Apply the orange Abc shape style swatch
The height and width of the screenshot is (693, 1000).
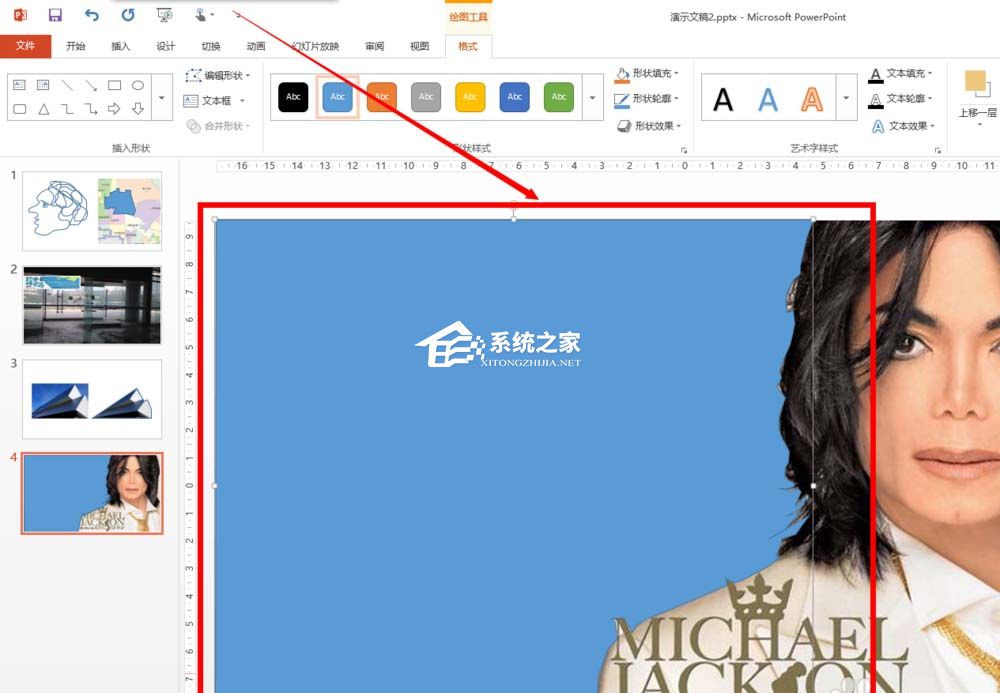click(x=382, y=97)
